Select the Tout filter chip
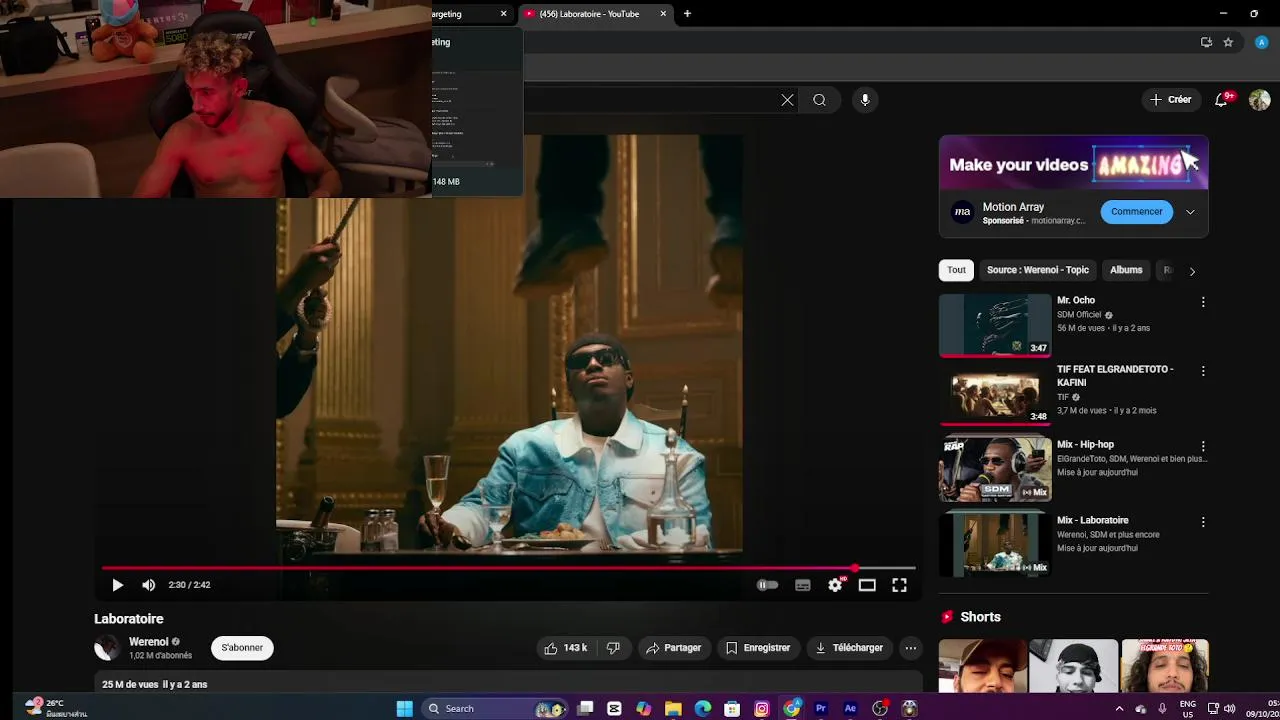Screen dimensions: 1280x720 (x=956, y=270)
